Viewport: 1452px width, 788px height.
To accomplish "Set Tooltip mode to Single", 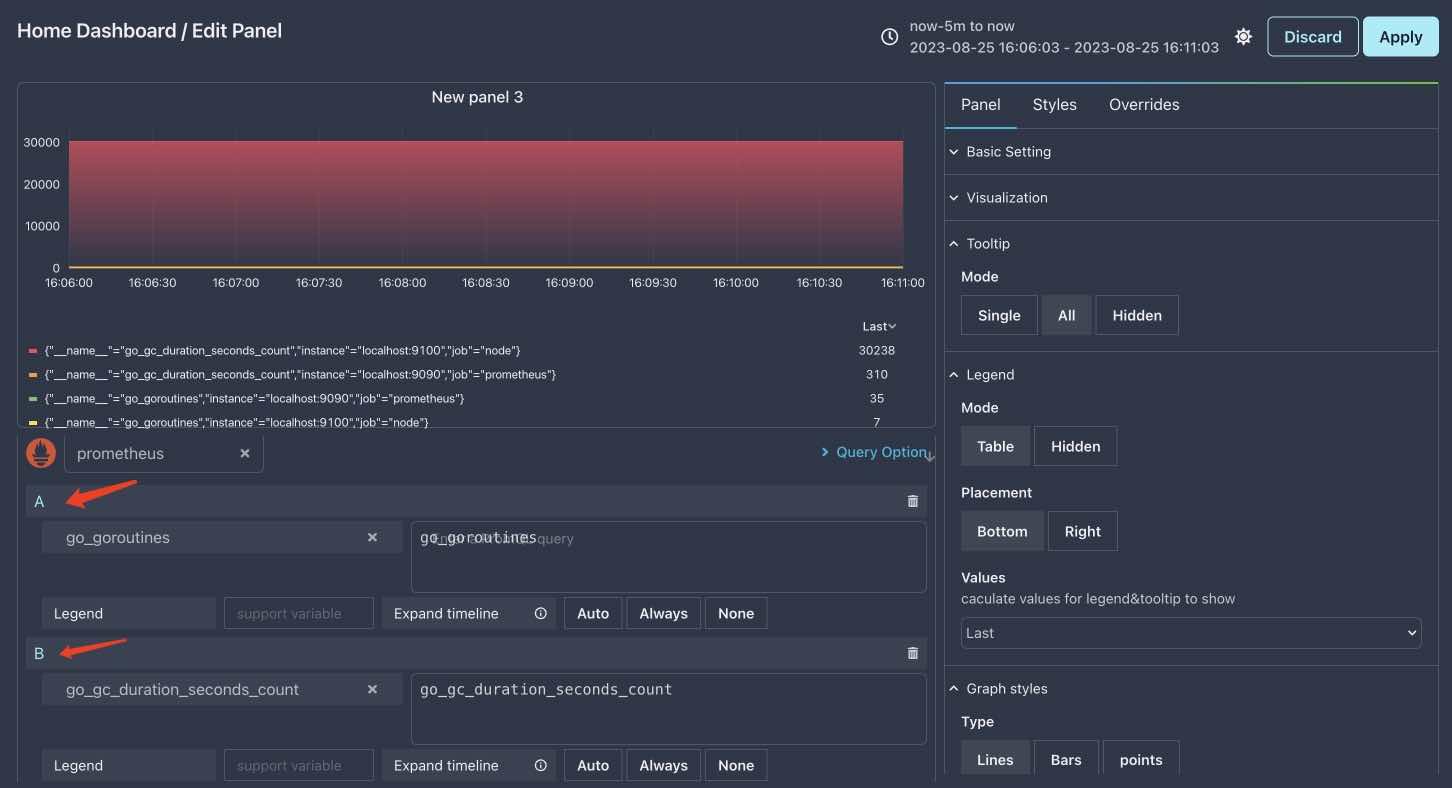I will click(999, 315).
